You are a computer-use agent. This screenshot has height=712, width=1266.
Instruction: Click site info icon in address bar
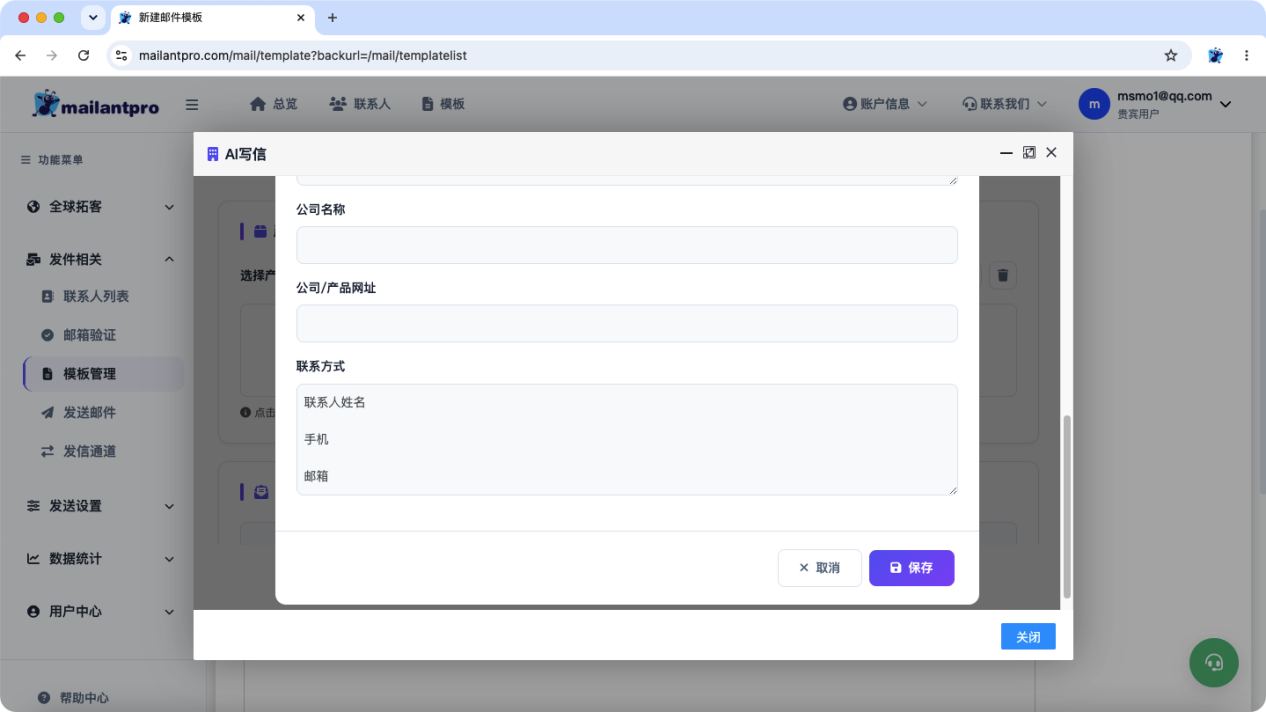point(121,56)
